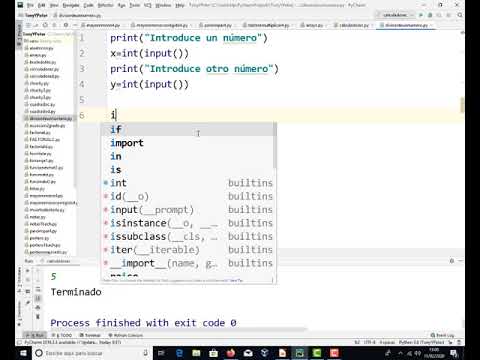Open Microsoft Edge from the taskbar
Viewport: 480px width, 360px height.
[x=179, y=353]
